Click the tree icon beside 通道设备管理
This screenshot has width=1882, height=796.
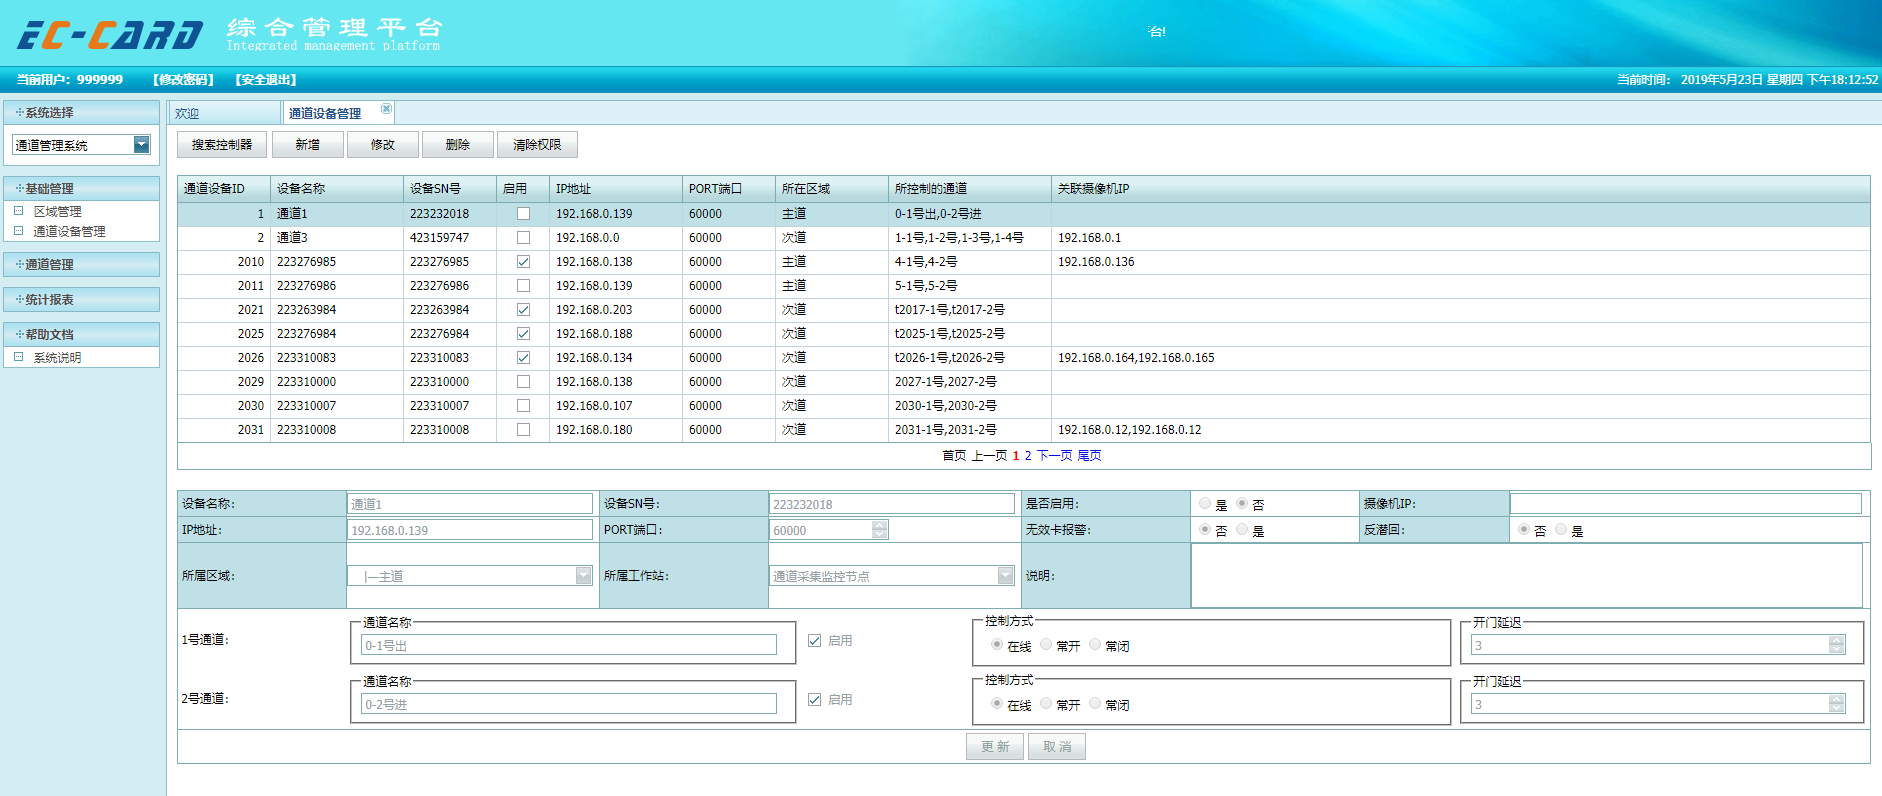click(x=18, y=231)
